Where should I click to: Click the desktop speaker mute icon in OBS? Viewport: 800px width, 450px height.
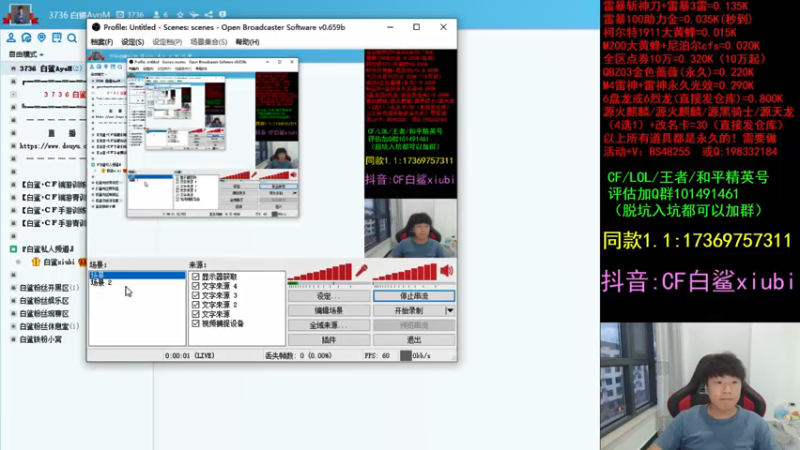(x=447, y=270)
